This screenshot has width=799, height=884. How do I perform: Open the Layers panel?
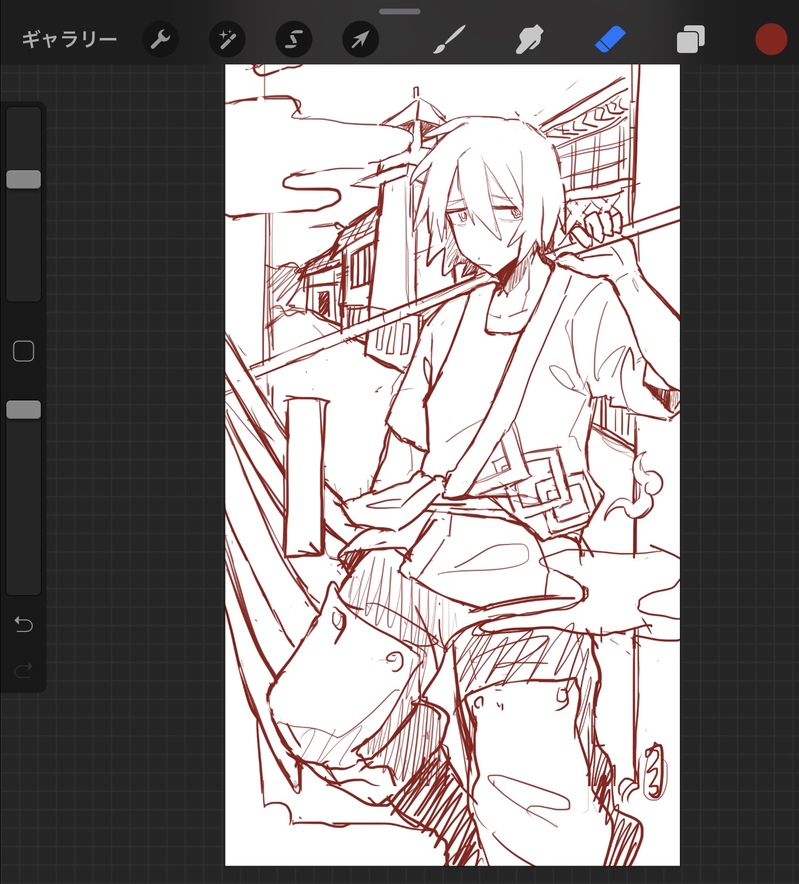click(x=691, y=39)
